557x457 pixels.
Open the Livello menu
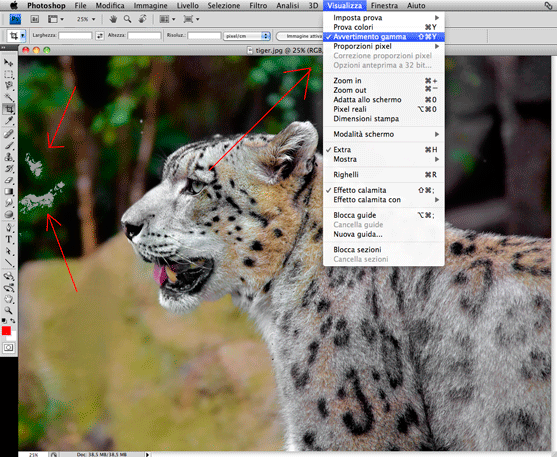coord(188,5)
